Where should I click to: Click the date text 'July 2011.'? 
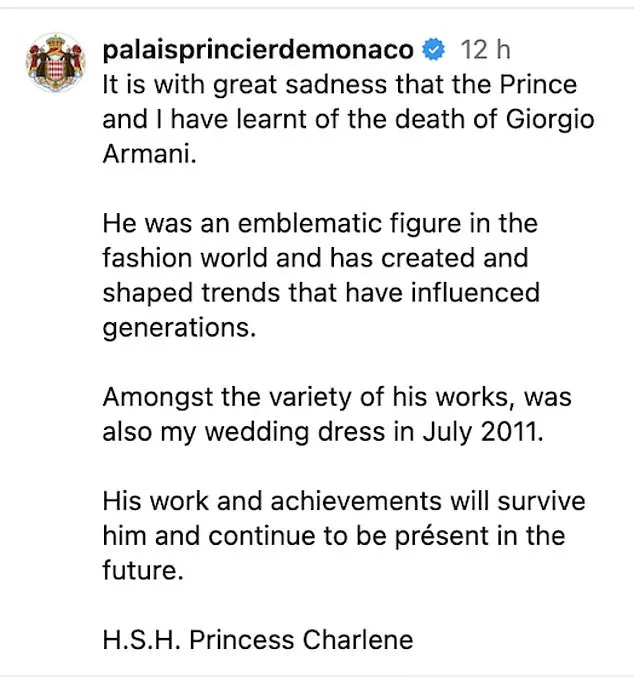483,432
